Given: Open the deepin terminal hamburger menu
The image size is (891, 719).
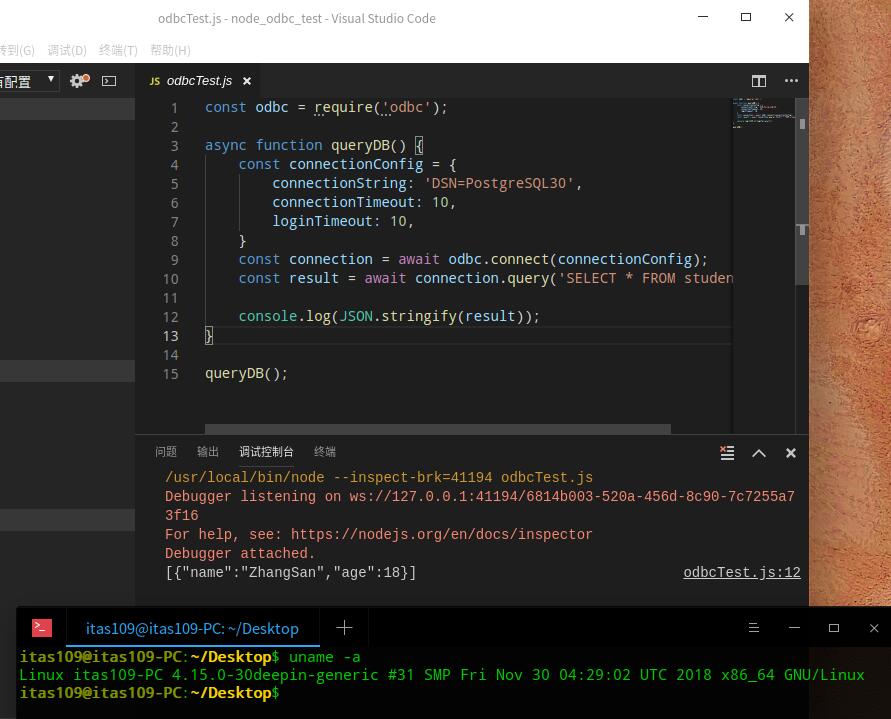Looking at the screenshot, I should click(753, 627).
